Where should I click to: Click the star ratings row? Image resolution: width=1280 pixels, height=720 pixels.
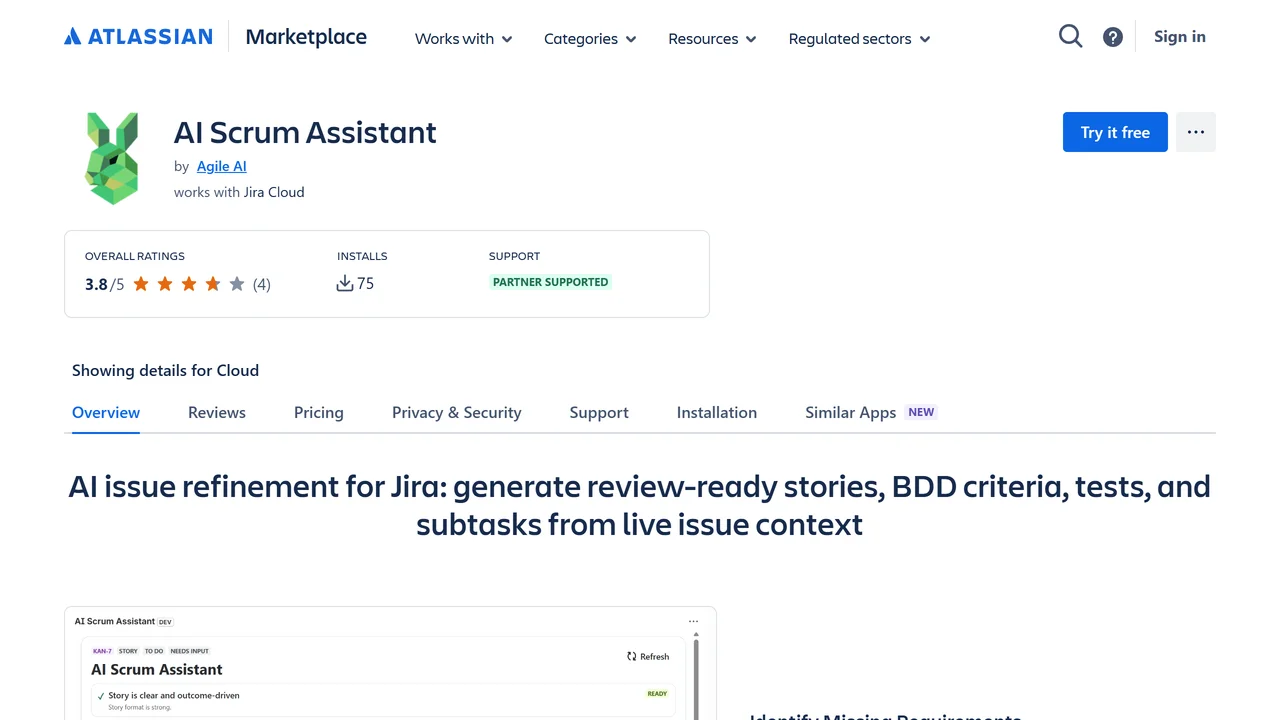(x=189, y=284)
